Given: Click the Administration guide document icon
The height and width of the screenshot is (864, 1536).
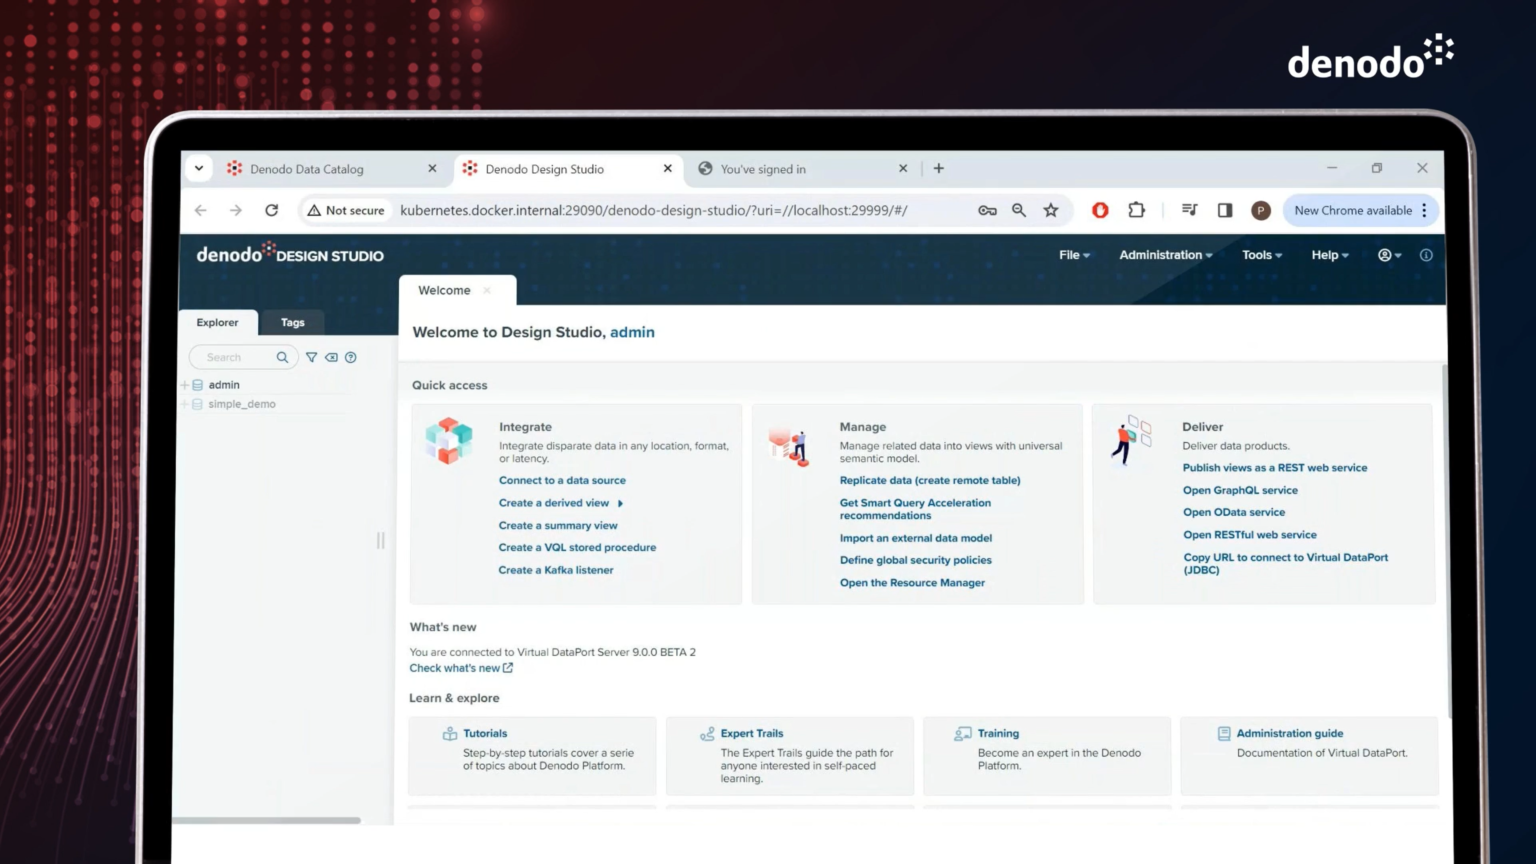Looking at the screenshot, I should tap(1225, 733).
